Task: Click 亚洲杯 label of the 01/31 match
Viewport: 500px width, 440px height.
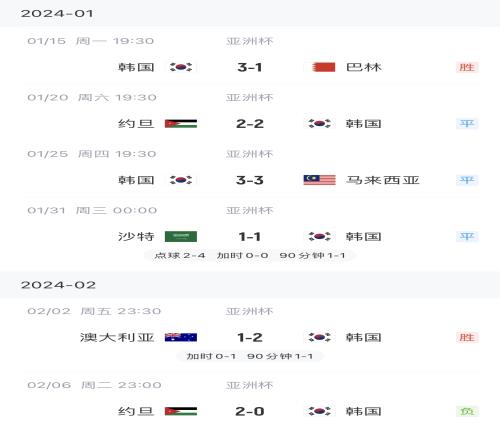Action: [x=250, y=210]
